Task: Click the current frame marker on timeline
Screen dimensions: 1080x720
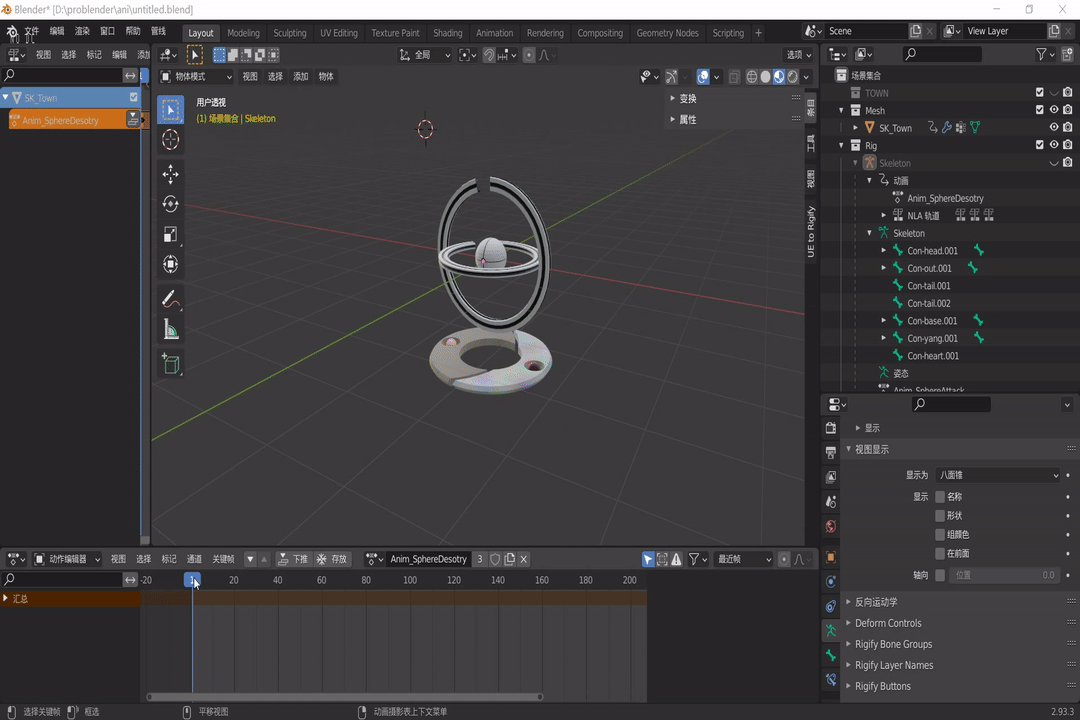Action: 192,579
